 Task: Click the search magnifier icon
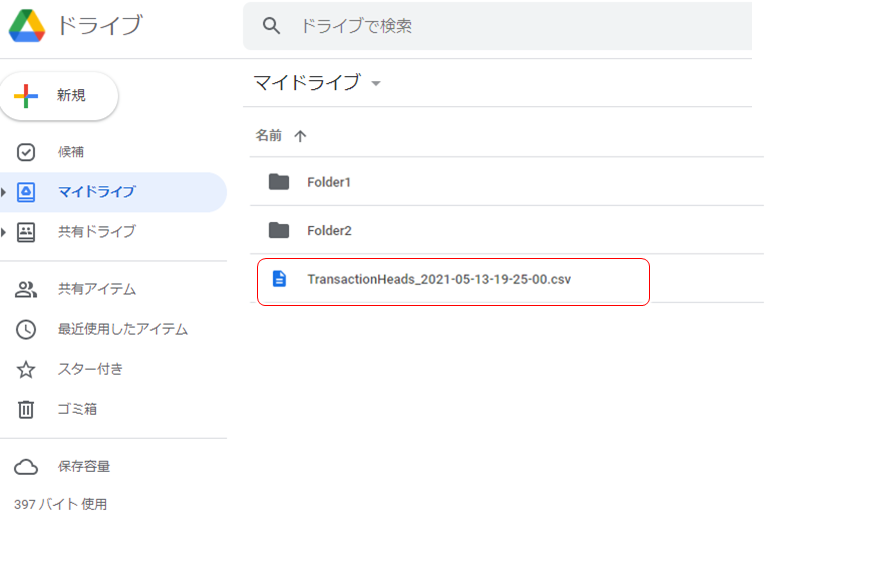pos(271,26)
